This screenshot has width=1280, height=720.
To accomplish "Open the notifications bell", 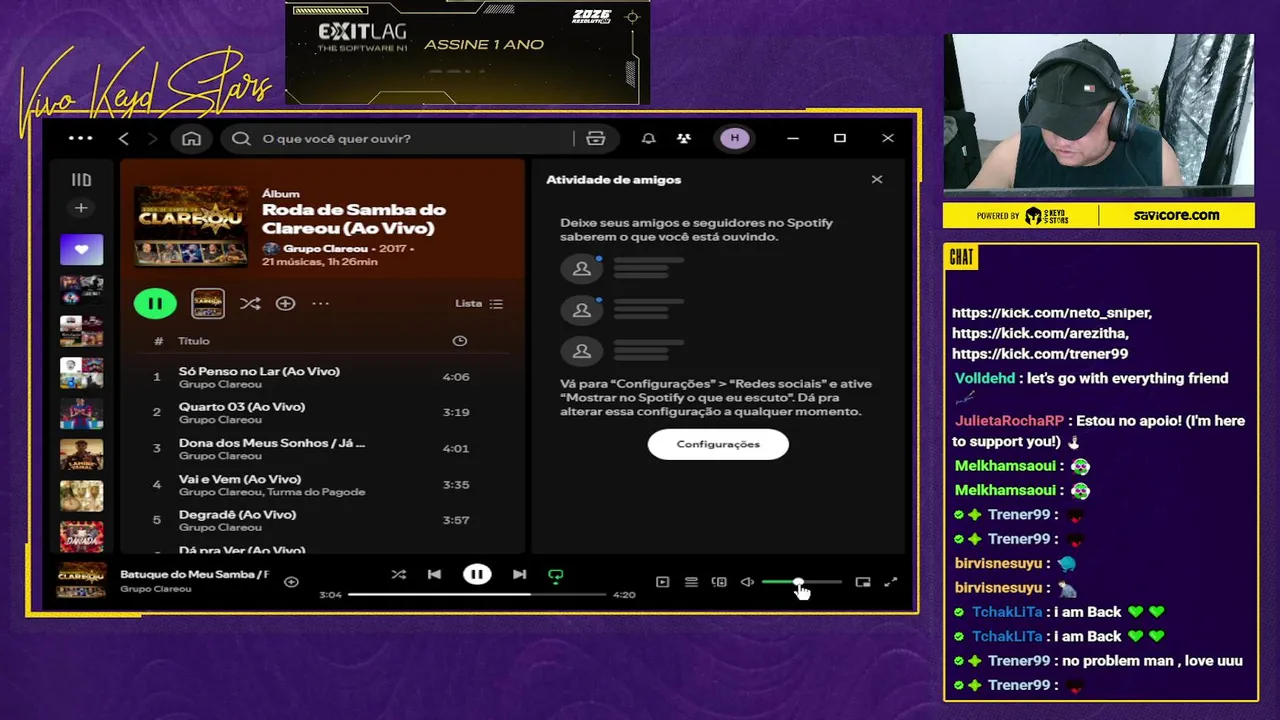I will click(649, 139).
